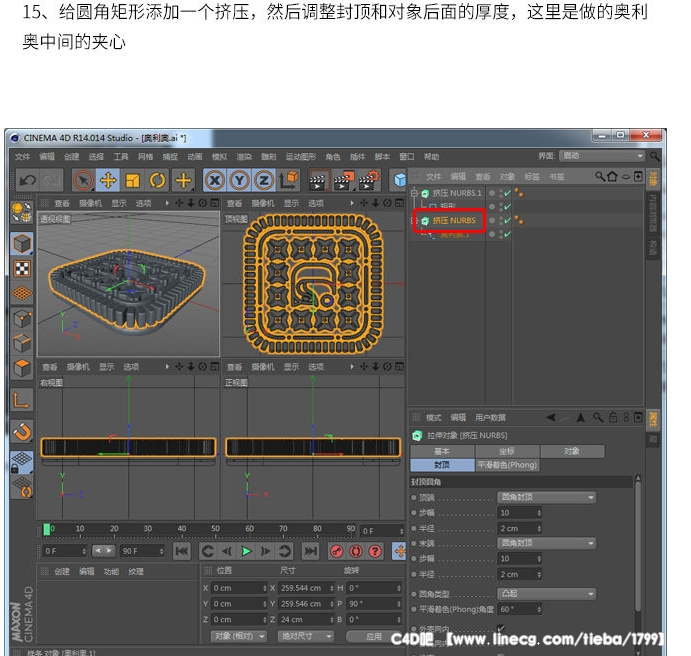
Task: Open the 文件 menu in the main menu bar
Action: coord(22,156)
